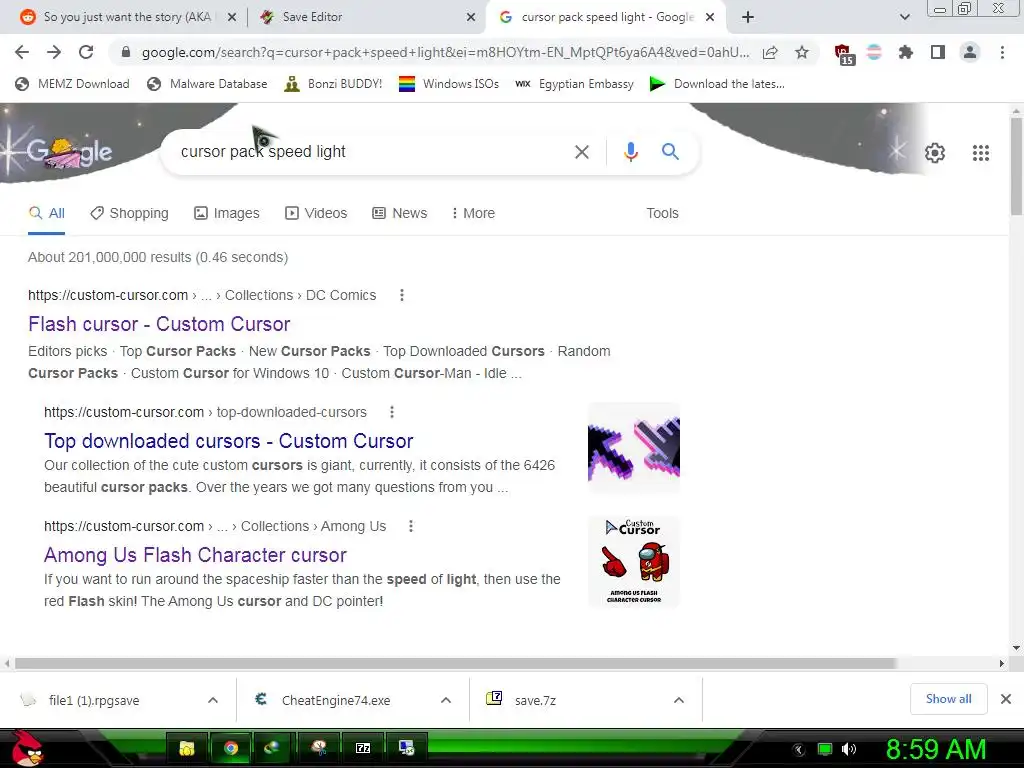The height and width of the screenshot is (768, 1024).
Task: Open the save.7z downloaded file
Action: click(535, 700)
